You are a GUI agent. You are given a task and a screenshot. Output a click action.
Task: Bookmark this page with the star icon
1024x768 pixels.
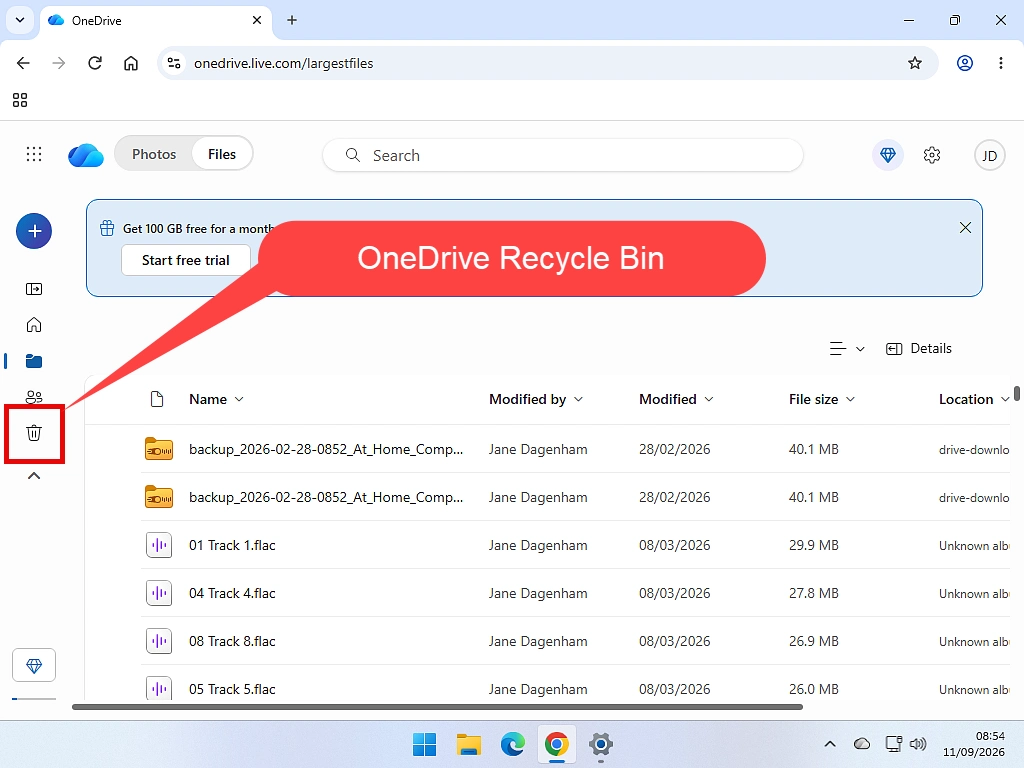click(915, 63)
